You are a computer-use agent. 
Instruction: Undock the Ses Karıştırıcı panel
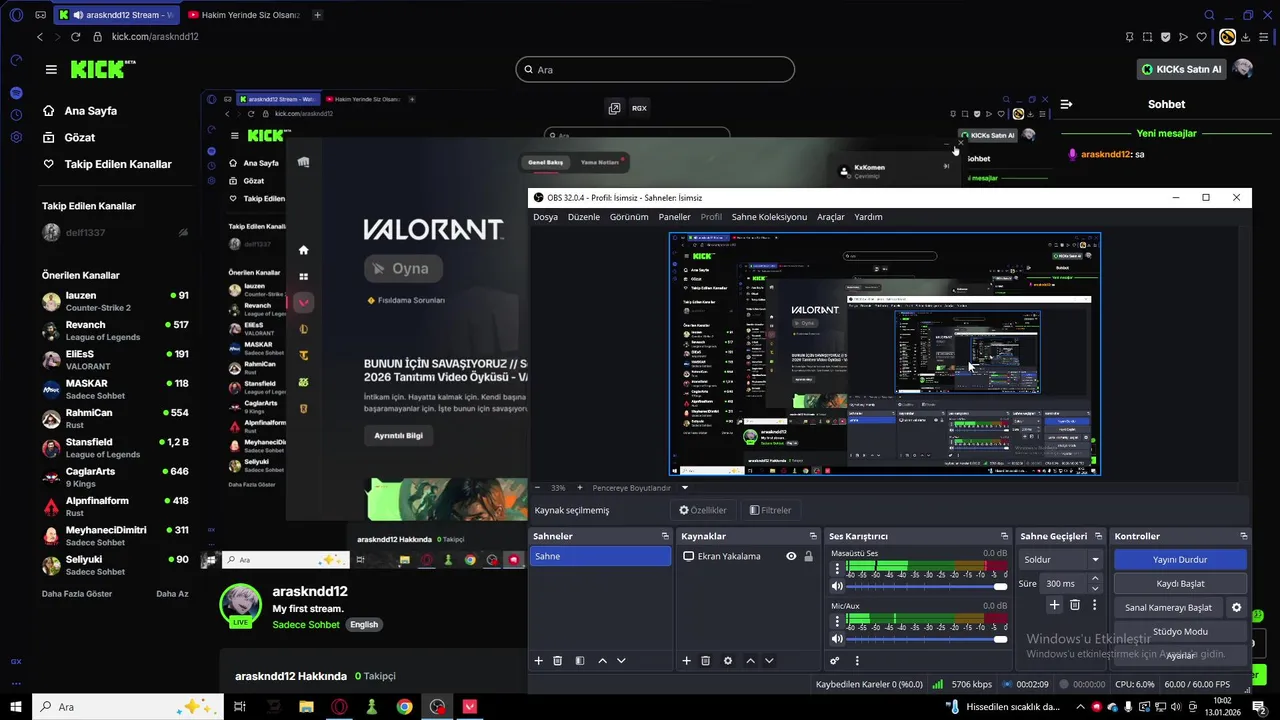[x=1004, y=537]
